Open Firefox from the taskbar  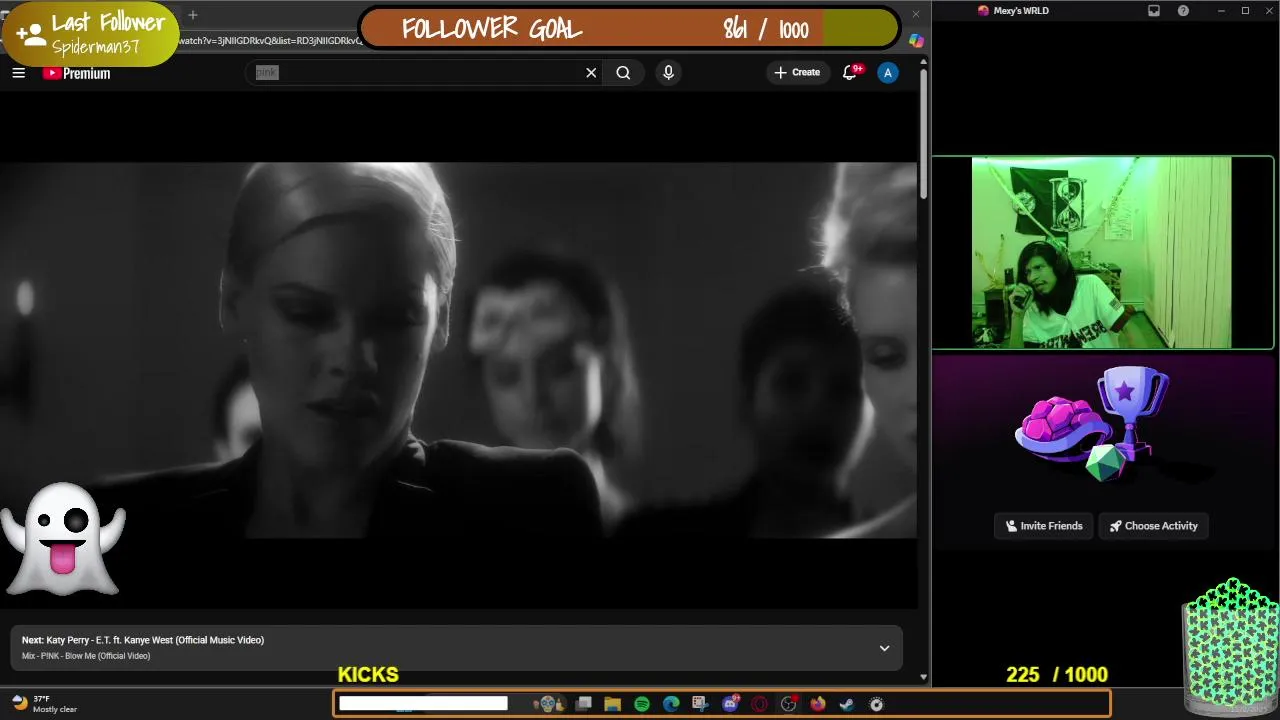click(x=818, y=704)
